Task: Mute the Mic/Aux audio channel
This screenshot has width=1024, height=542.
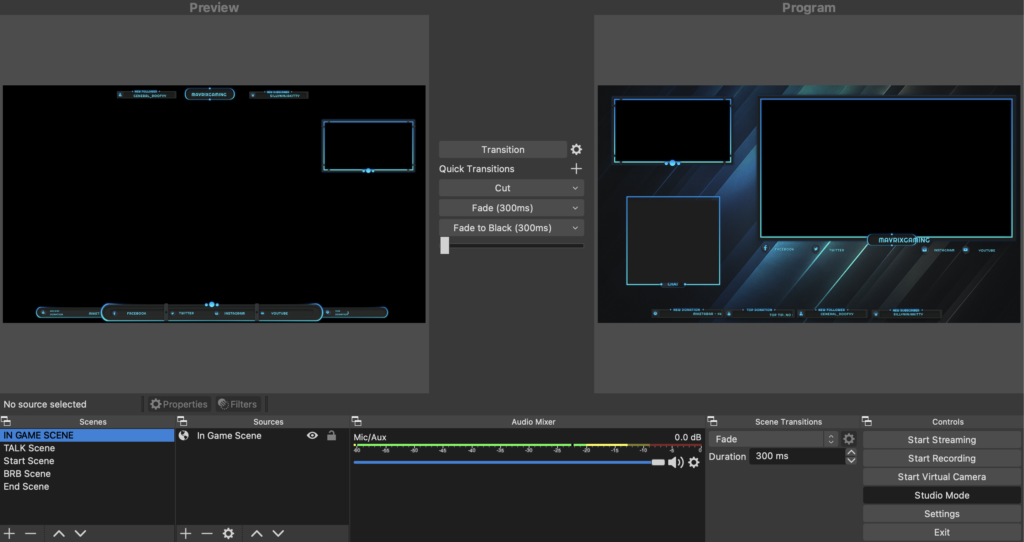Action: click(x=676, y=462)
